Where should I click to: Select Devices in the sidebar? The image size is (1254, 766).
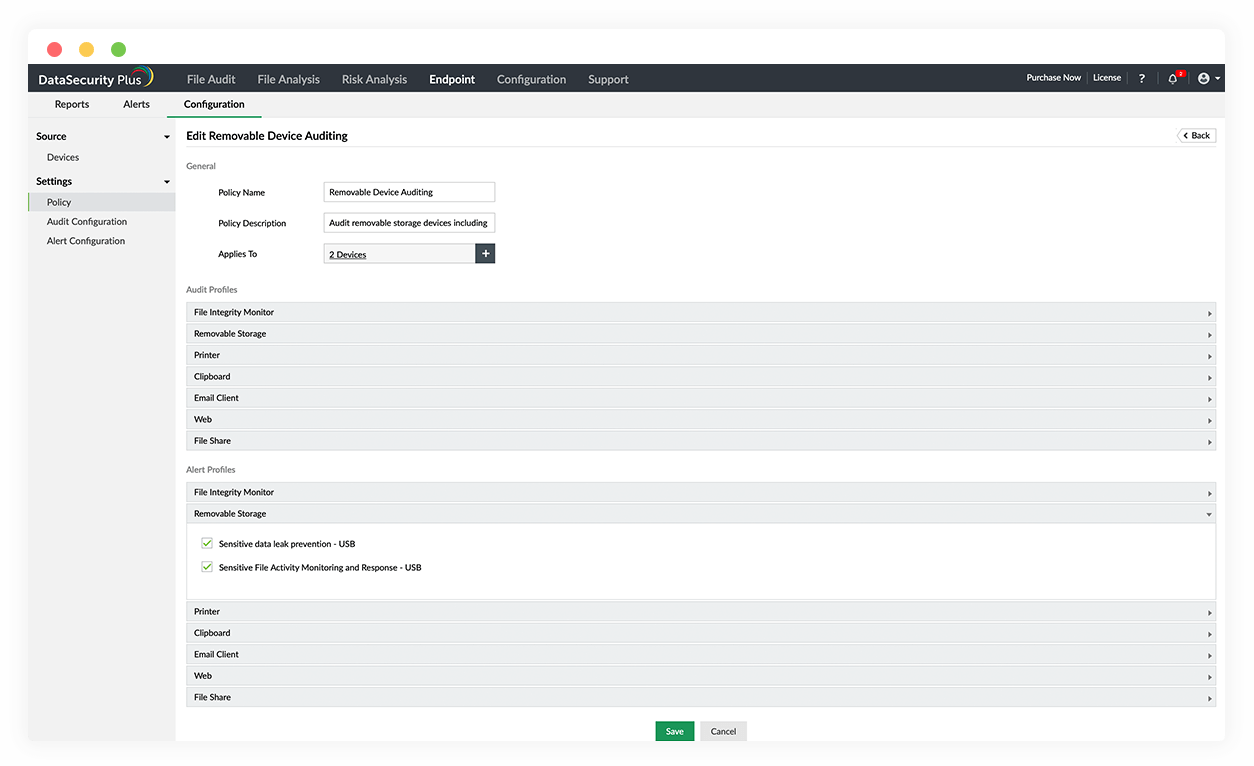(x=63, y=157)
